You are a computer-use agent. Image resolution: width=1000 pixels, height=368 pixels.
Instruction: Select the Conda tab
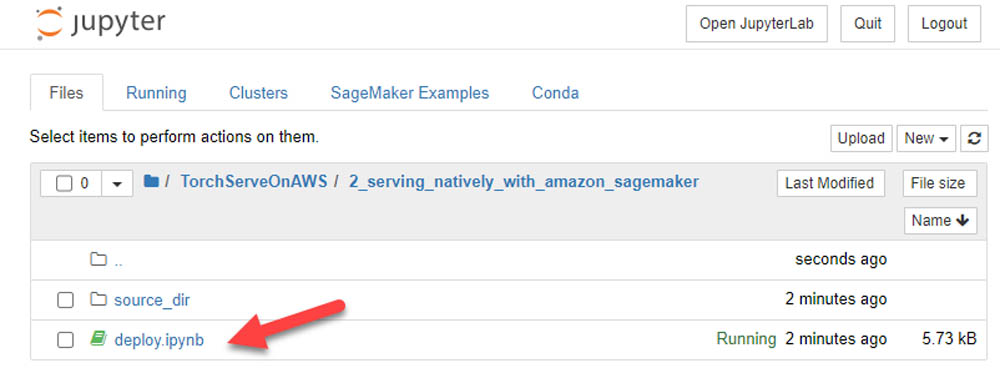[x=555, y=93]
